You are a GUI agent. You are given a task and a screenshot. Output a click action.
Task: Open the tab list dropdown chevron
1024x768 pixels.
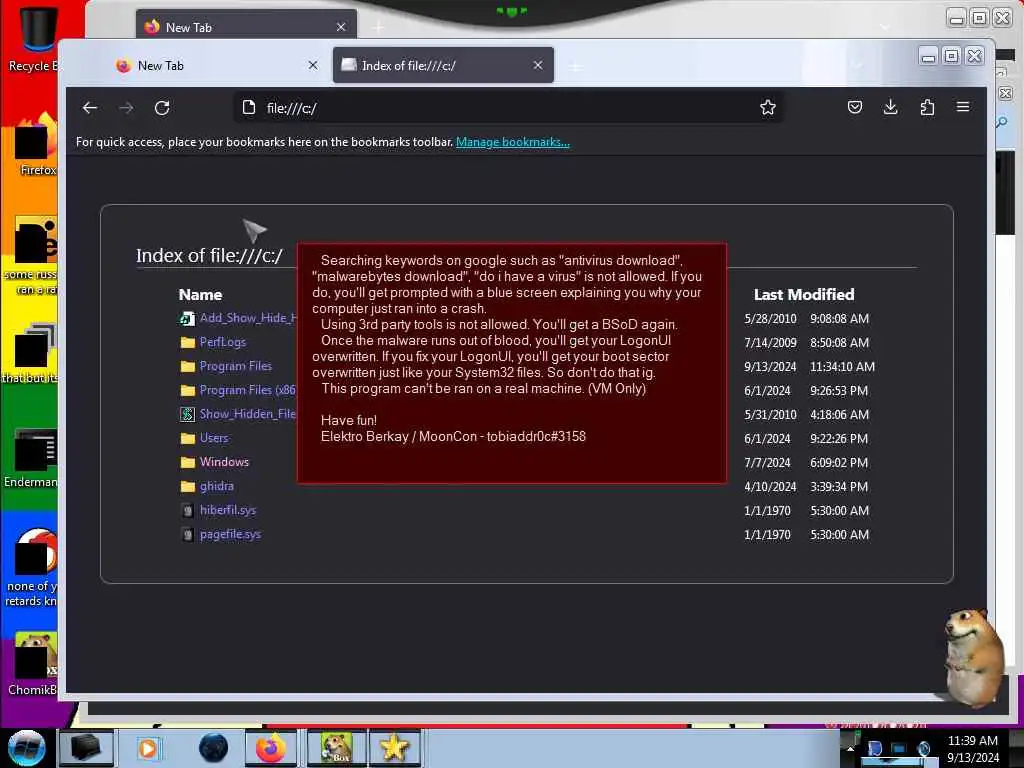(857, 65)
